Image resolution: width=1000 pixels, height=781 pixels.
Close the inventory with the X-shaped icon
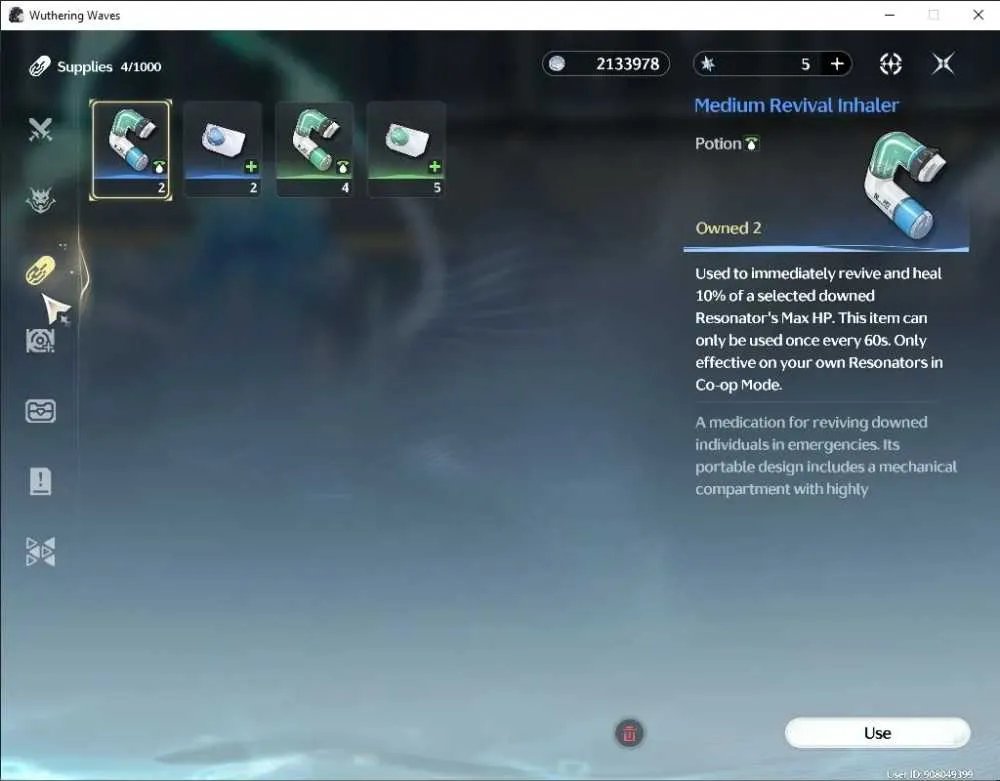[x=943, y=64]
